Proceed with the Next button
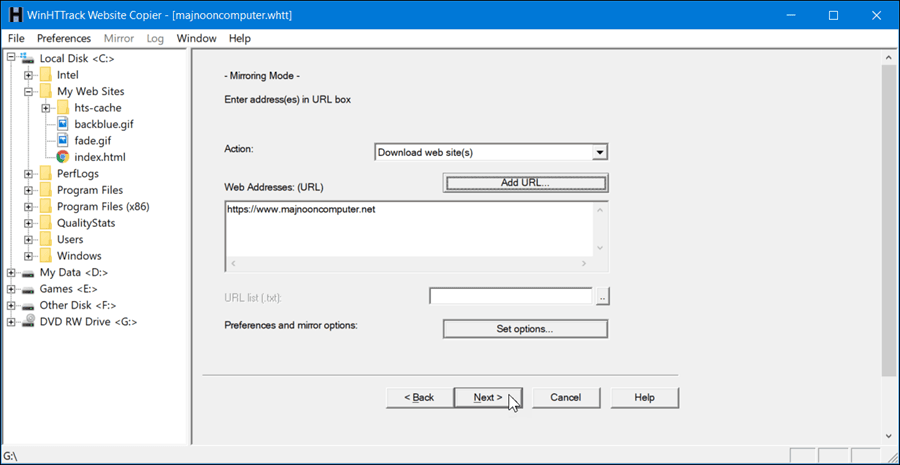Viewport: 900px width, 465px height. pyautogui.click(x=488, y=397)
